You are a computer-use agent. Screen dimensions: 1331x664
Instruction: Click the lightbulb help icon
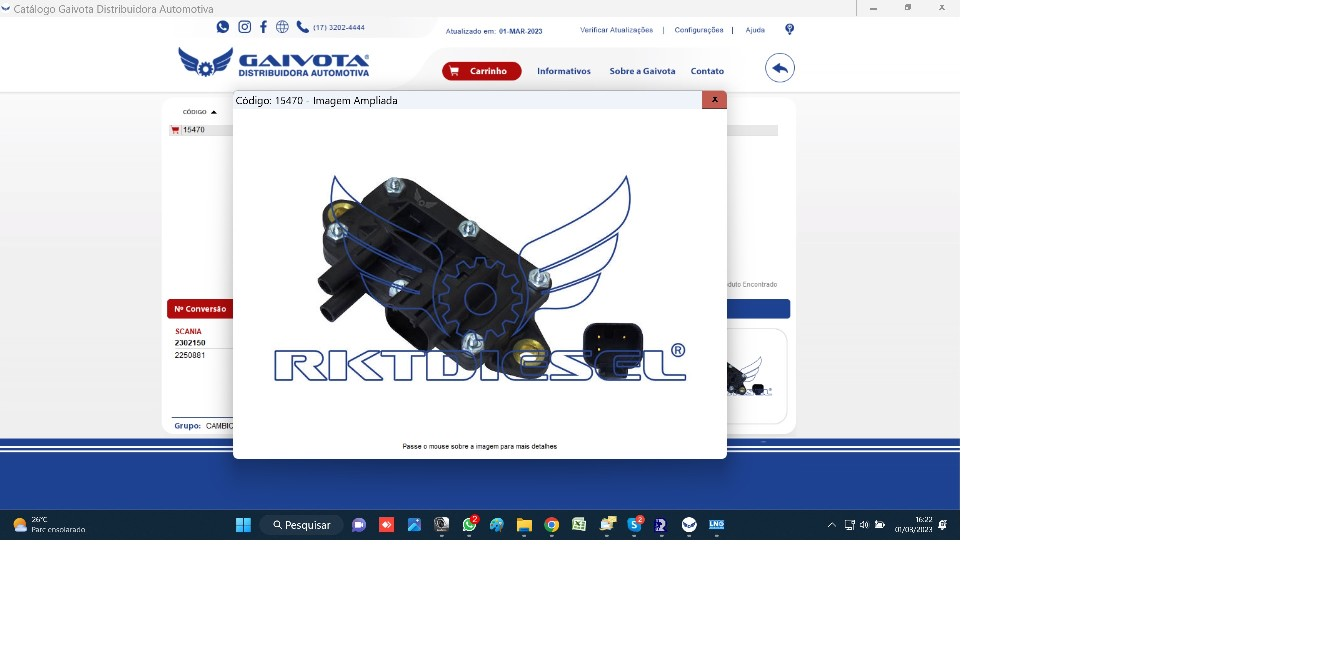[789, 30]
